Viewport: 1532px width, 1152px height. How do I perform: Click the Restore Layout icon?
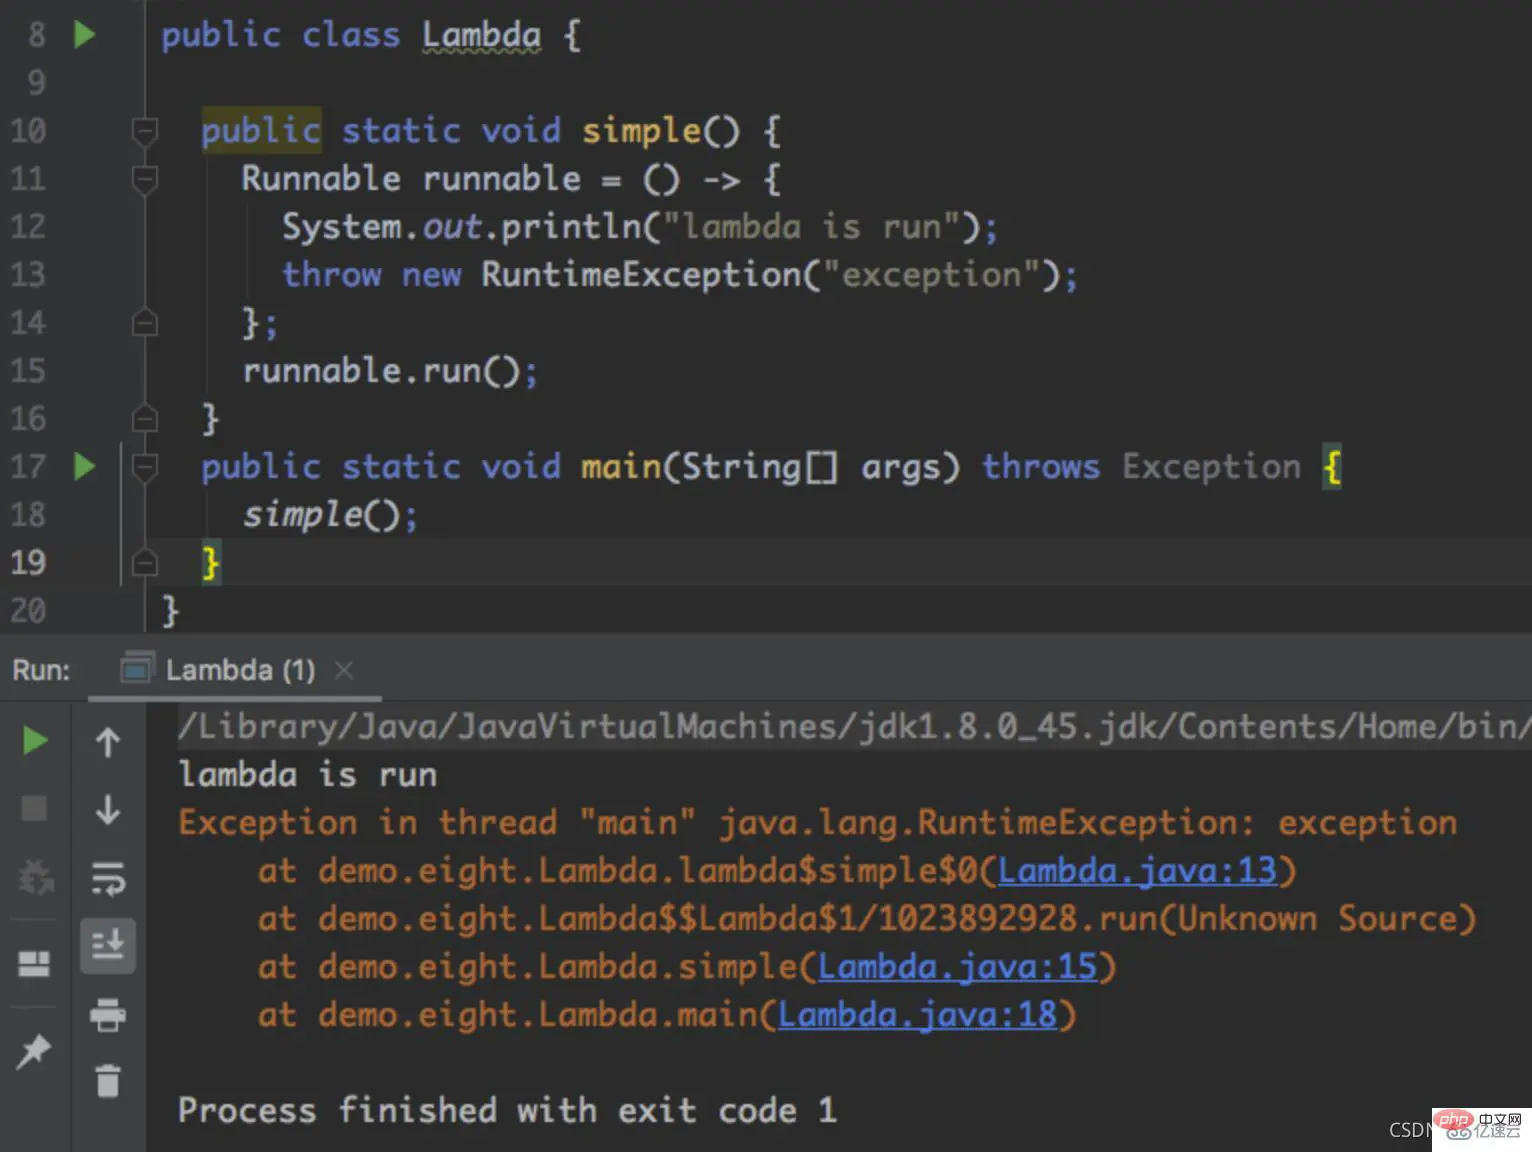[x=34, y=963]
